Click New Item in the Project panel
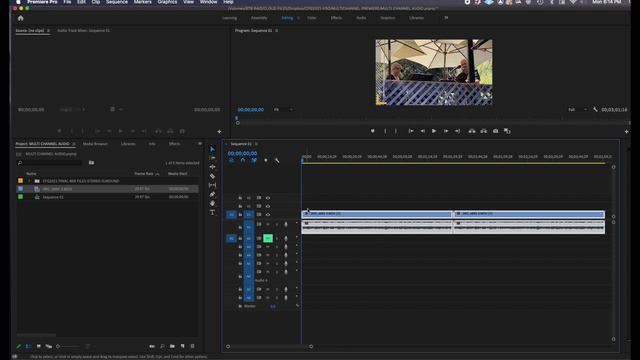 tap(182, 346)
